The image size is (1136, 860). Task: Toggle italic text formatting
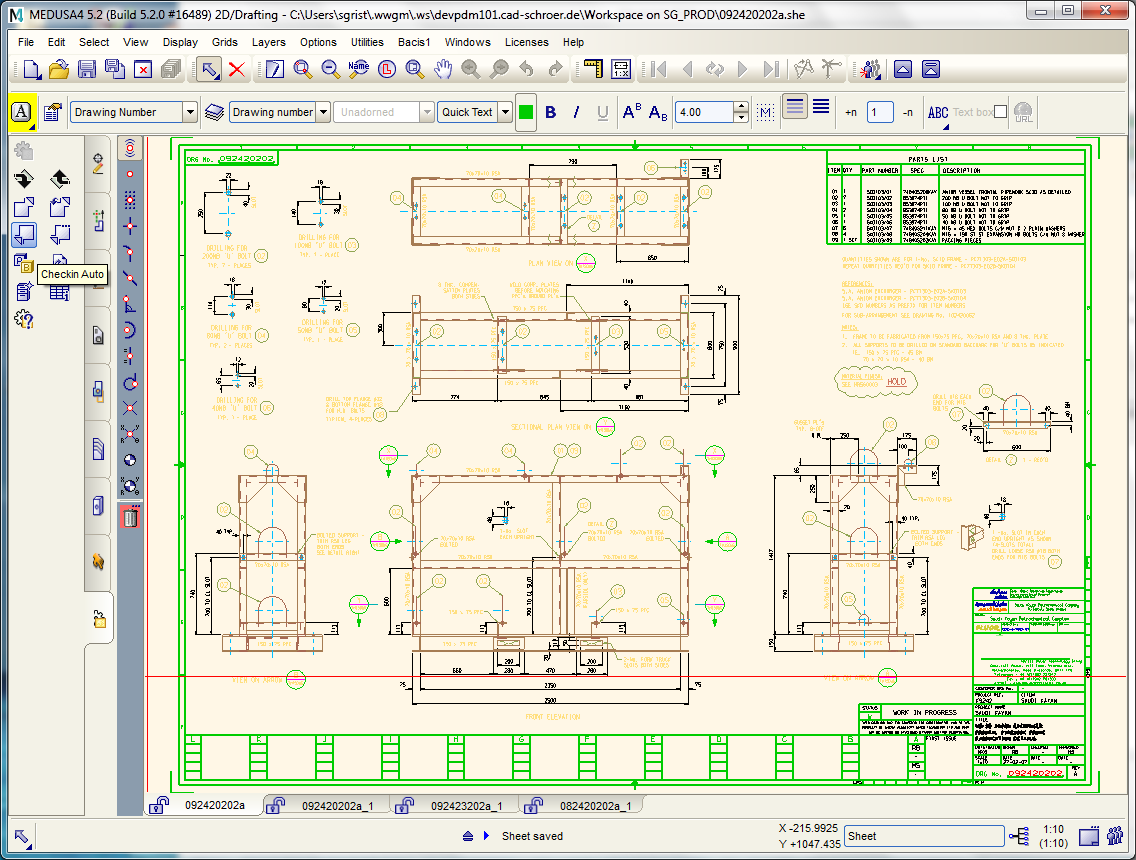tap(576, 112)
